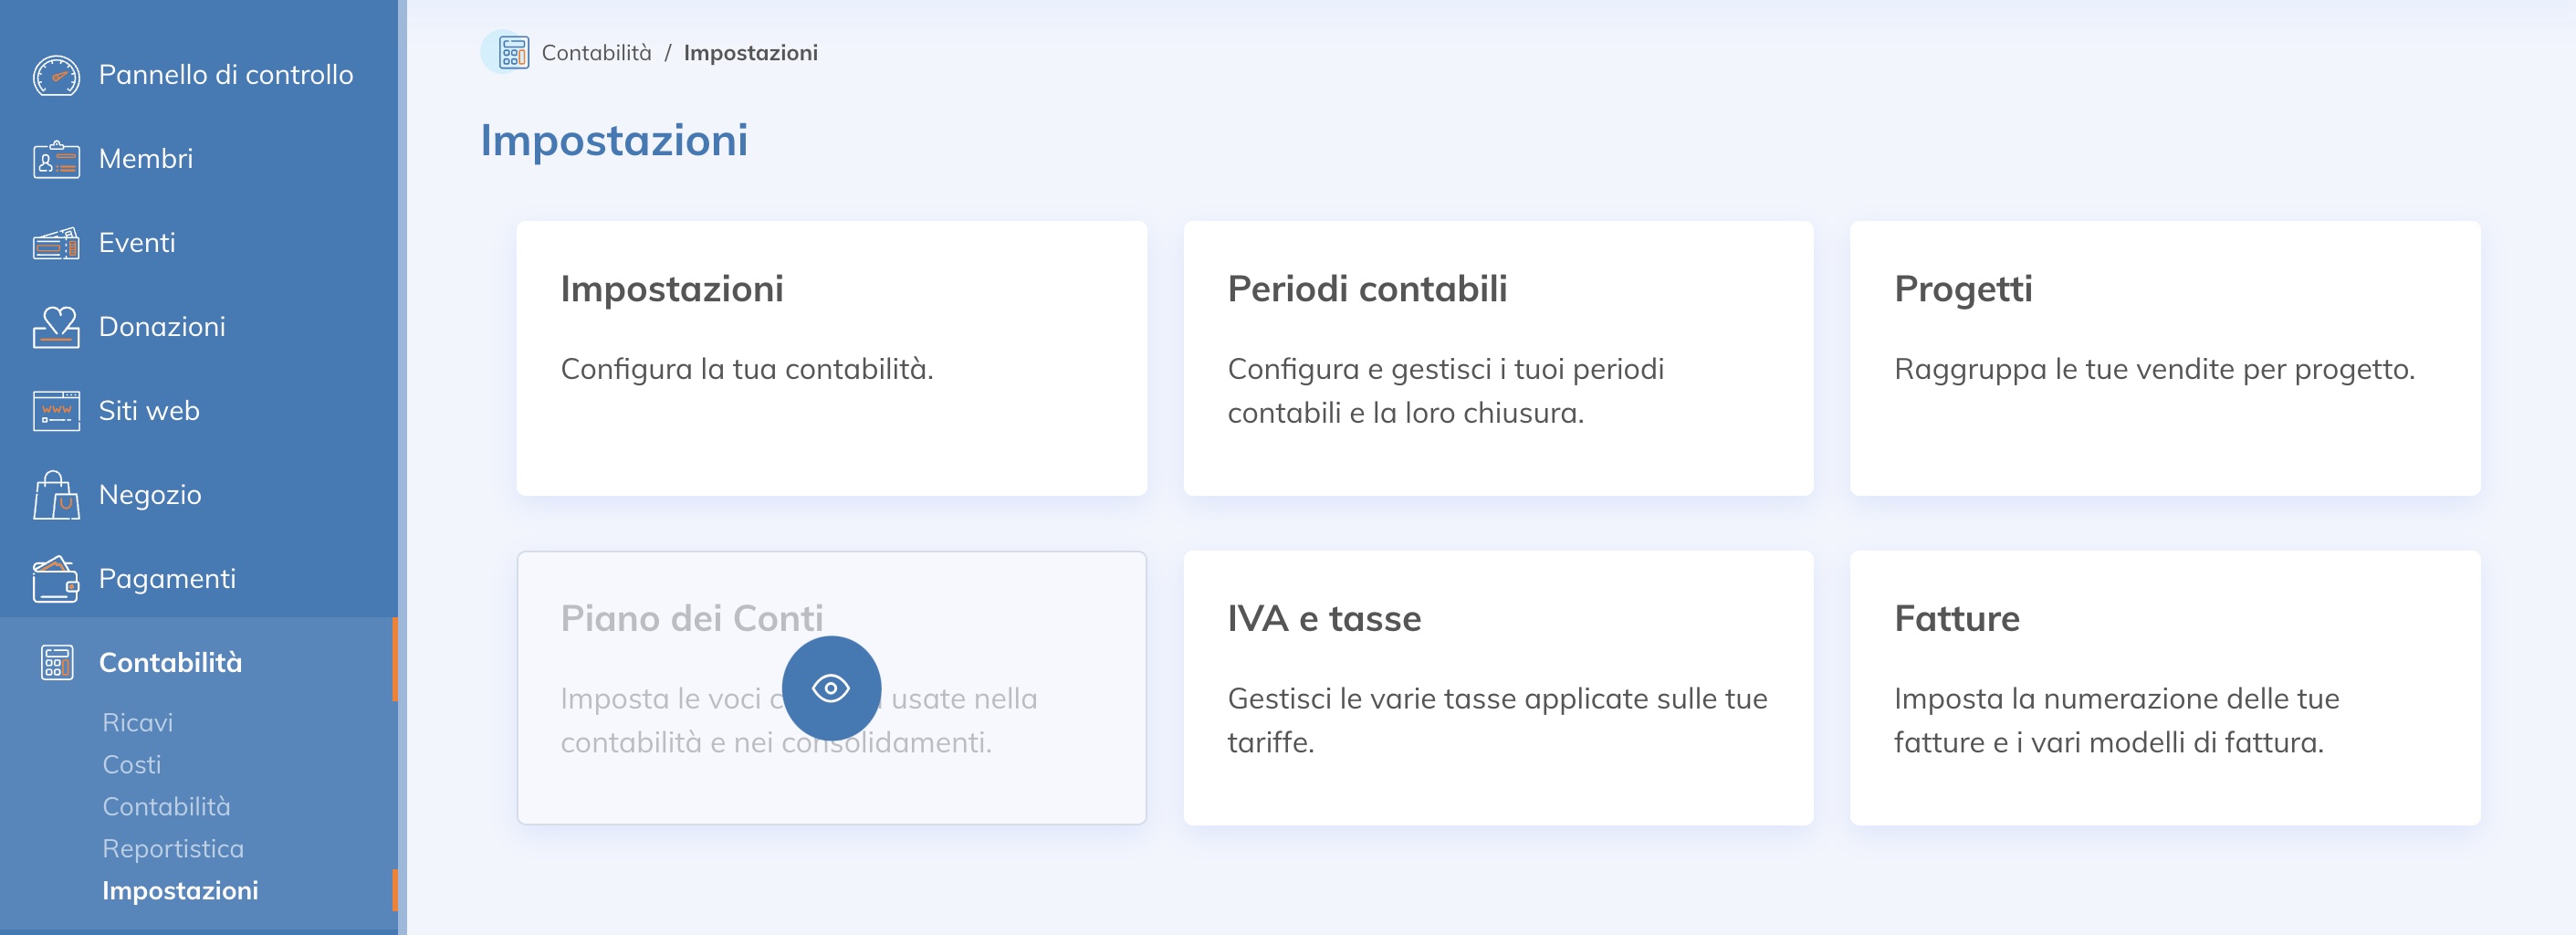Viewport: 2576px width, 935px height.
Task: Click the Membri ID card icon
Action: pyautogui.click(x=56, y=159)
